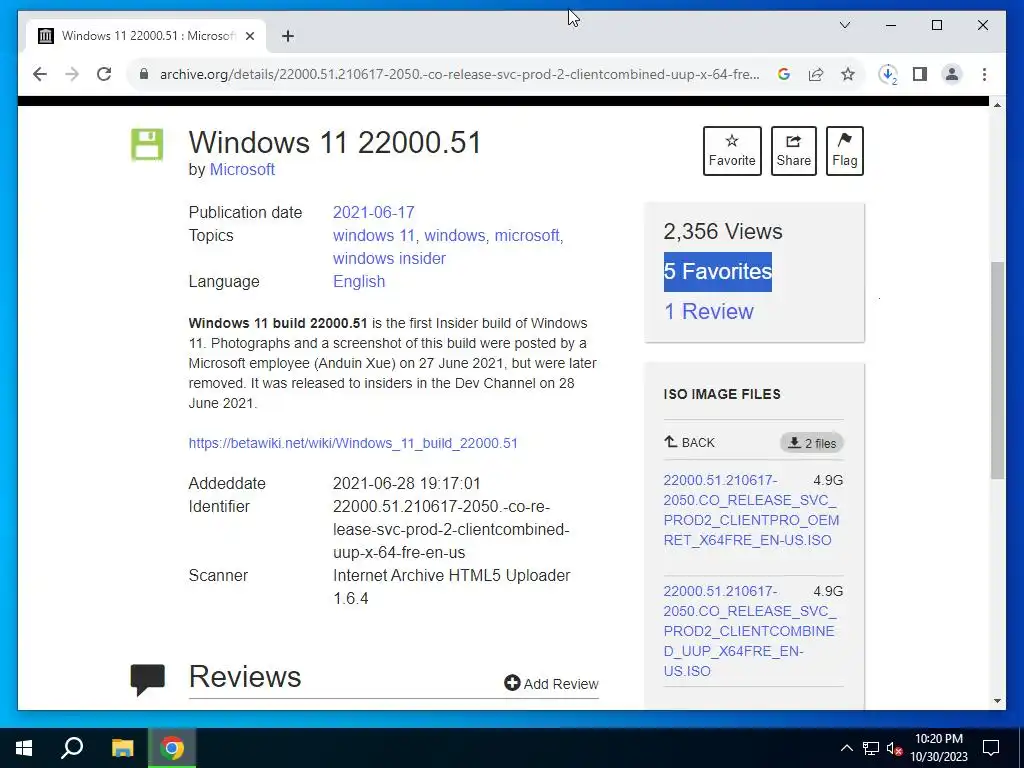The height and width of the screenshot is (768, 1024).
Task: Click the Google icon in address bar
Action: pyautogui.click(x=784, y=74)
